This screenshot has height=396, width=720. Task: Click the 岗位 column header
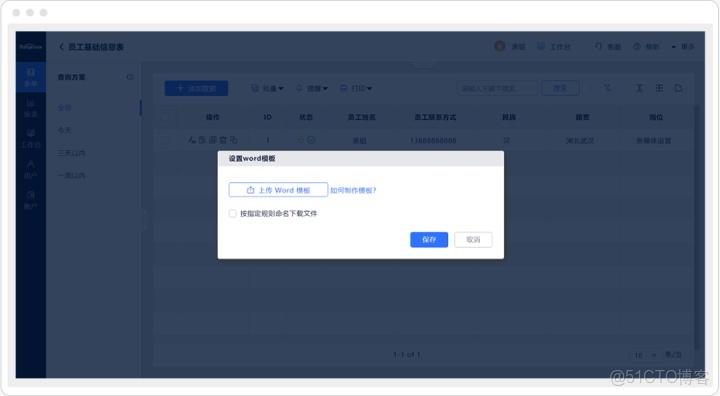click(656, 117)
